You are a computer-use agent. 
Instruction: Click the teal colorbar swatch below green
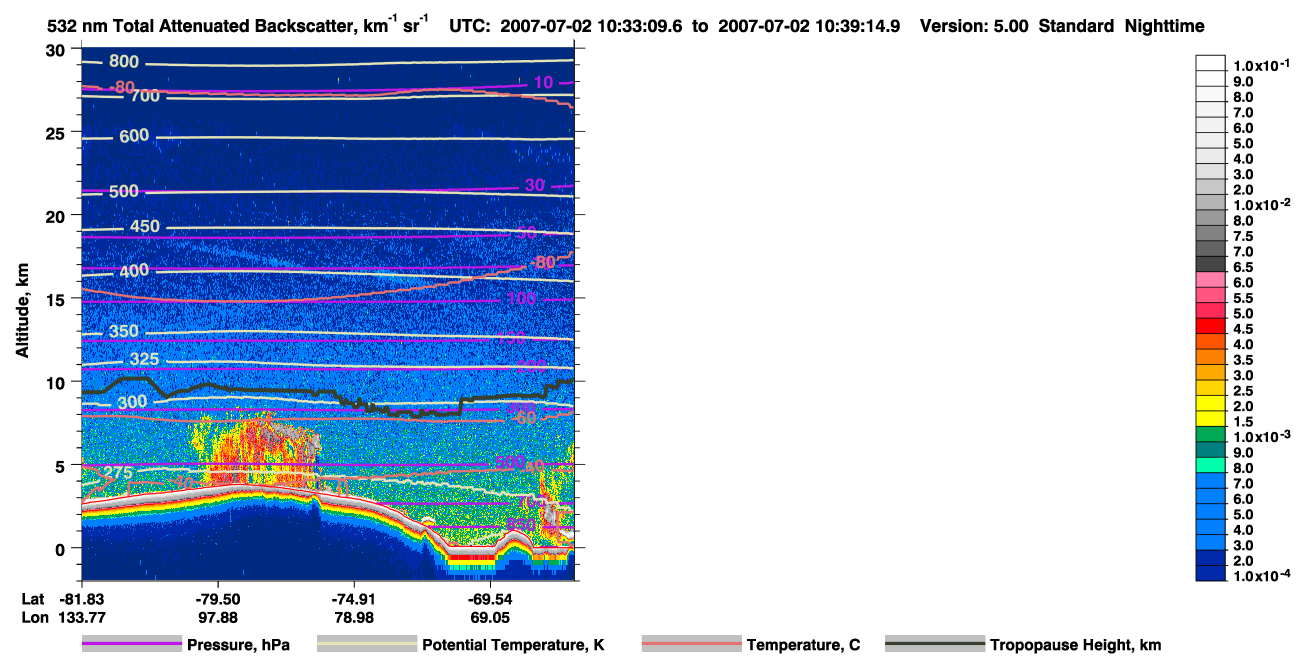(x=1211, y=449)
